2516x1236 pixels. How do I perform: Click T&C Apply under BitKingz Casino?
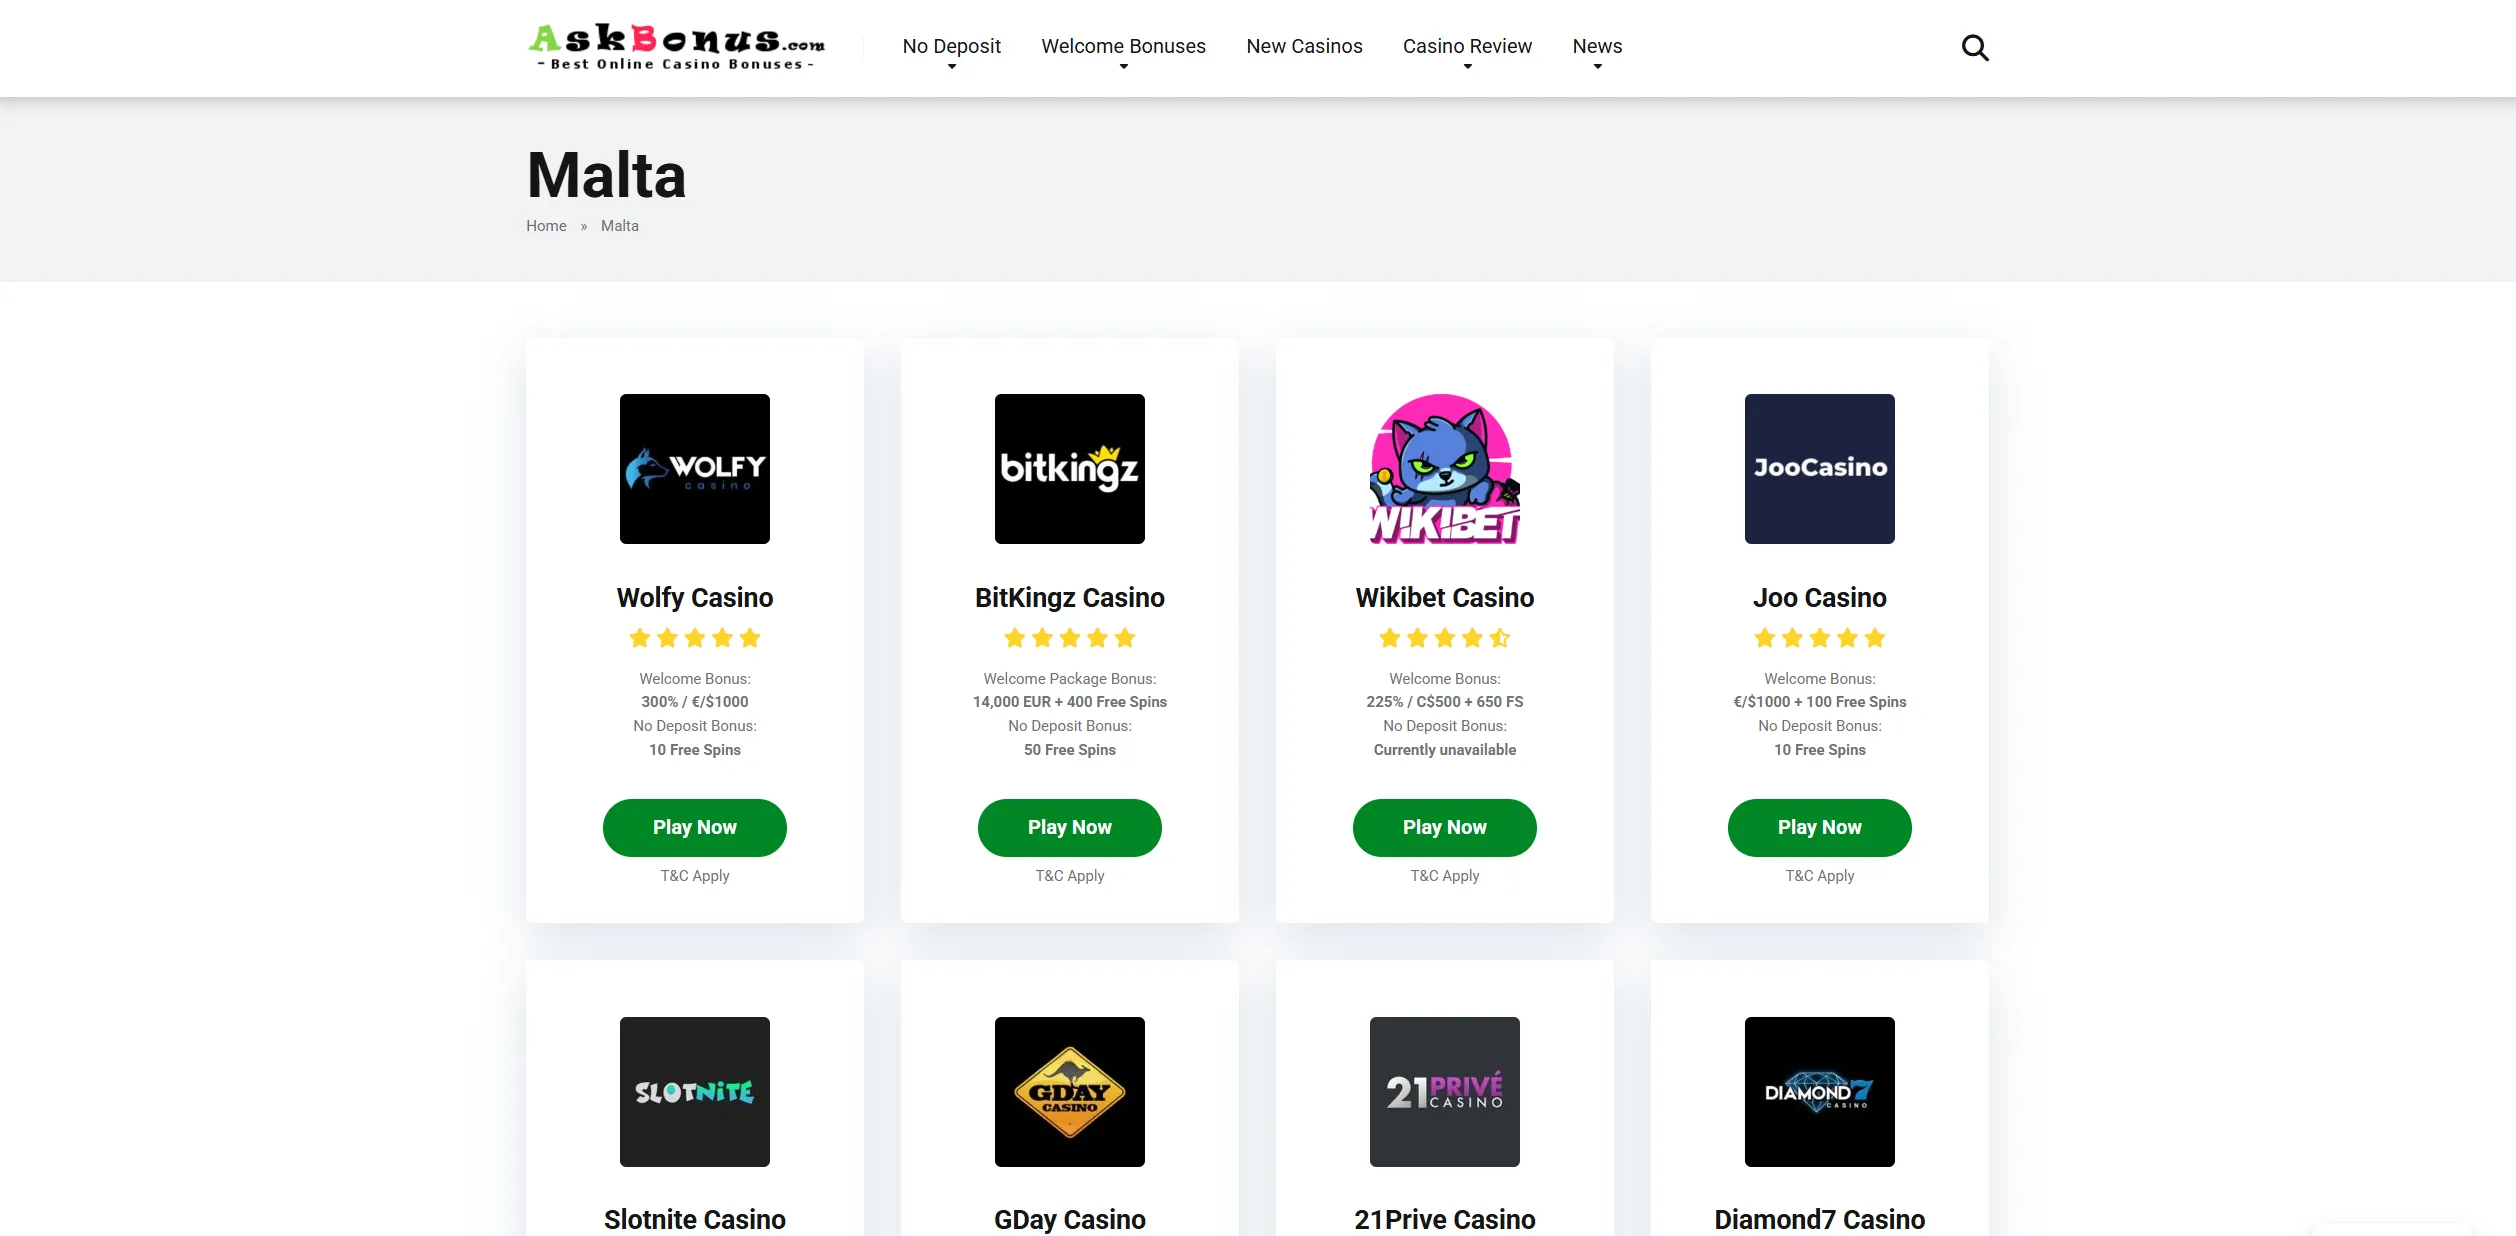pos(1070,876)
